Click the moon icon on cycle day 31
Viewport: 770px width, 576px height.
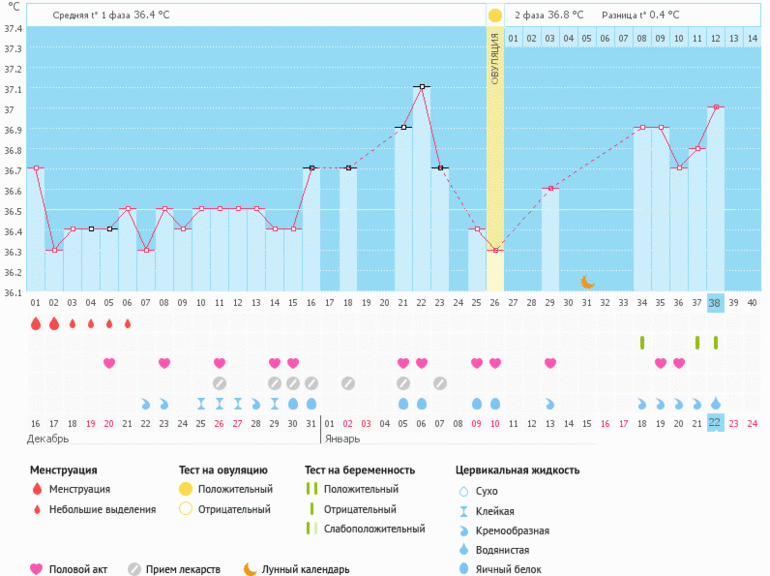587,282
